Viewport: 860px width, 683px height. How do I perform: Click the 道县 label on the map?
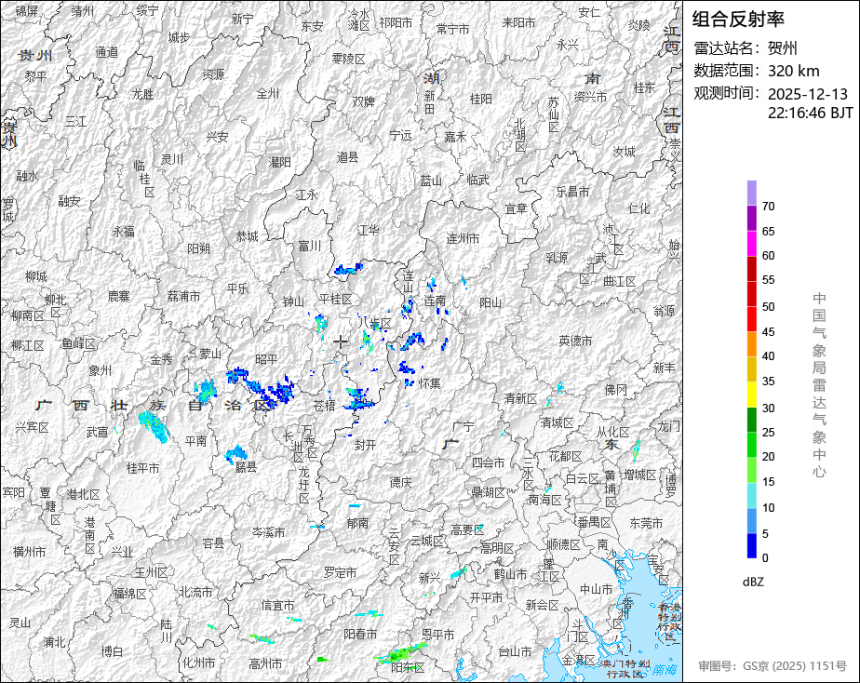click(x=347, y=157)
